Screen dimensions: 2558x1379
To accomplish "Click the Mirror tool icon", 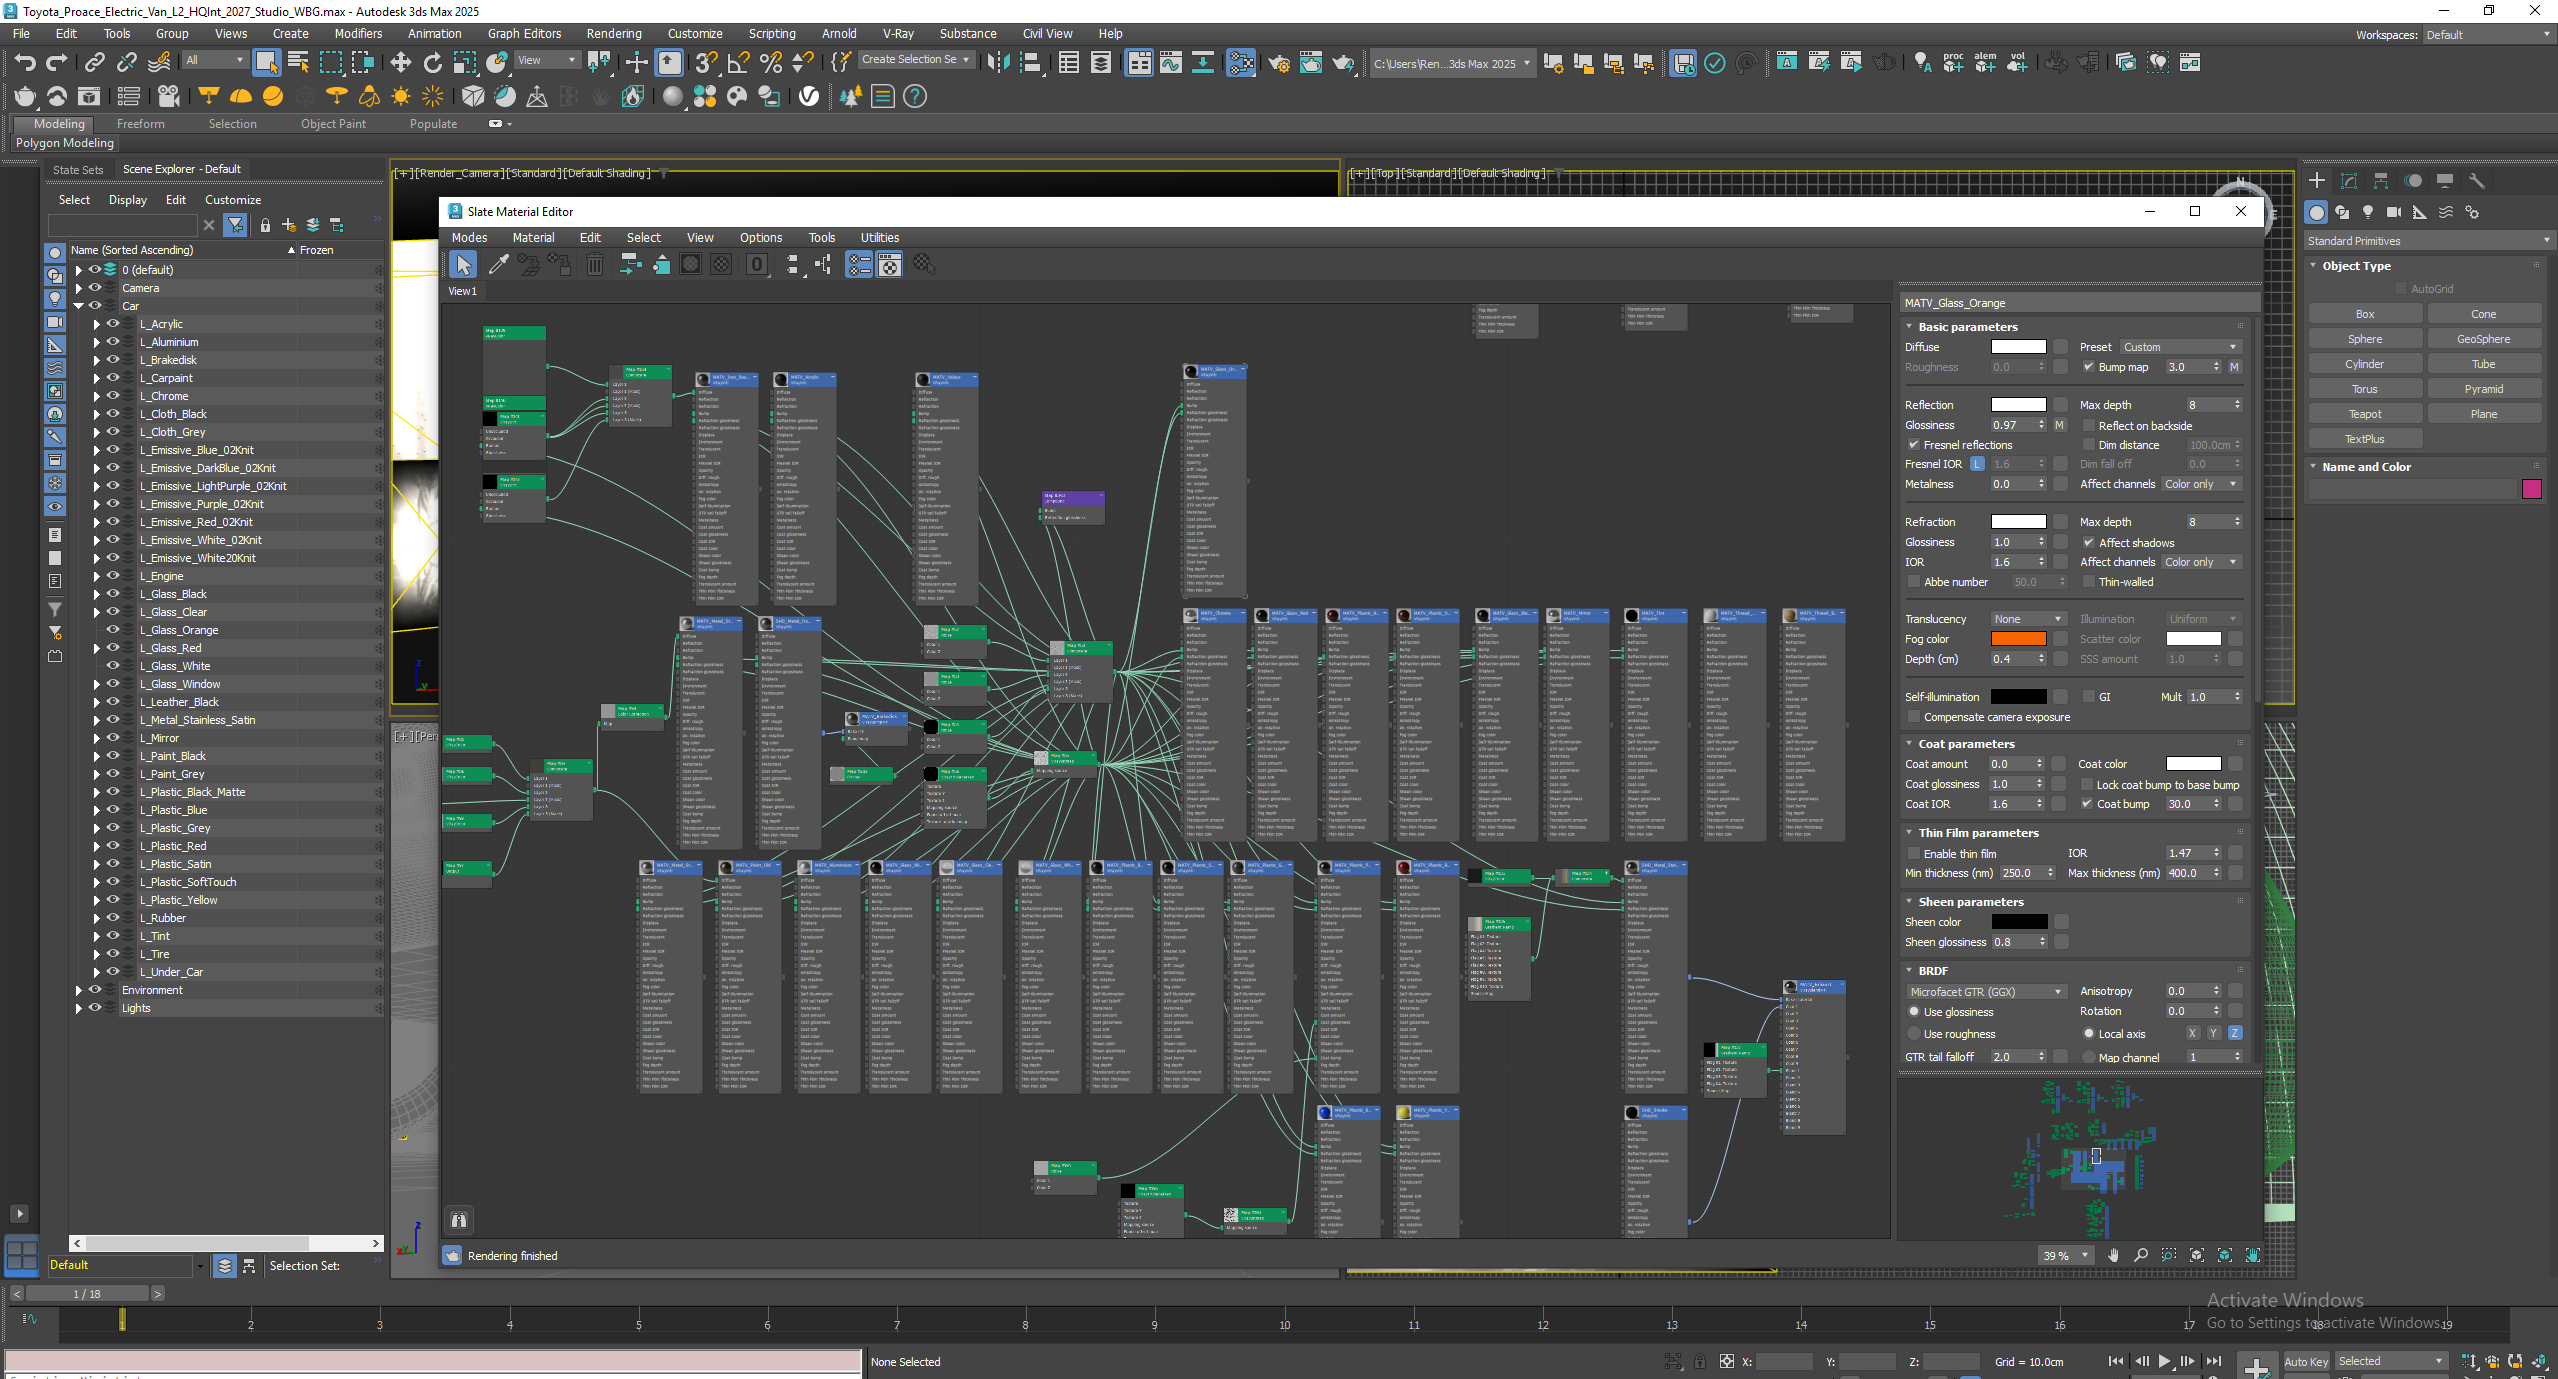I will [998, 63].
